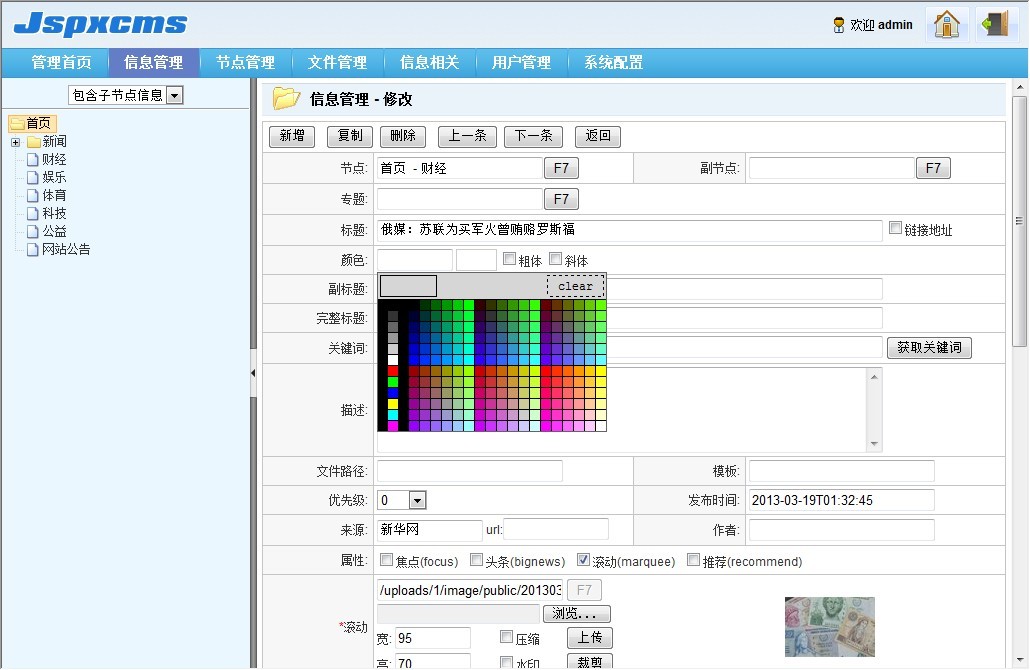Click the 新闻 folder icon in the tree
Viewport: 1030px width, 670px height.
[x=34, y=141]
